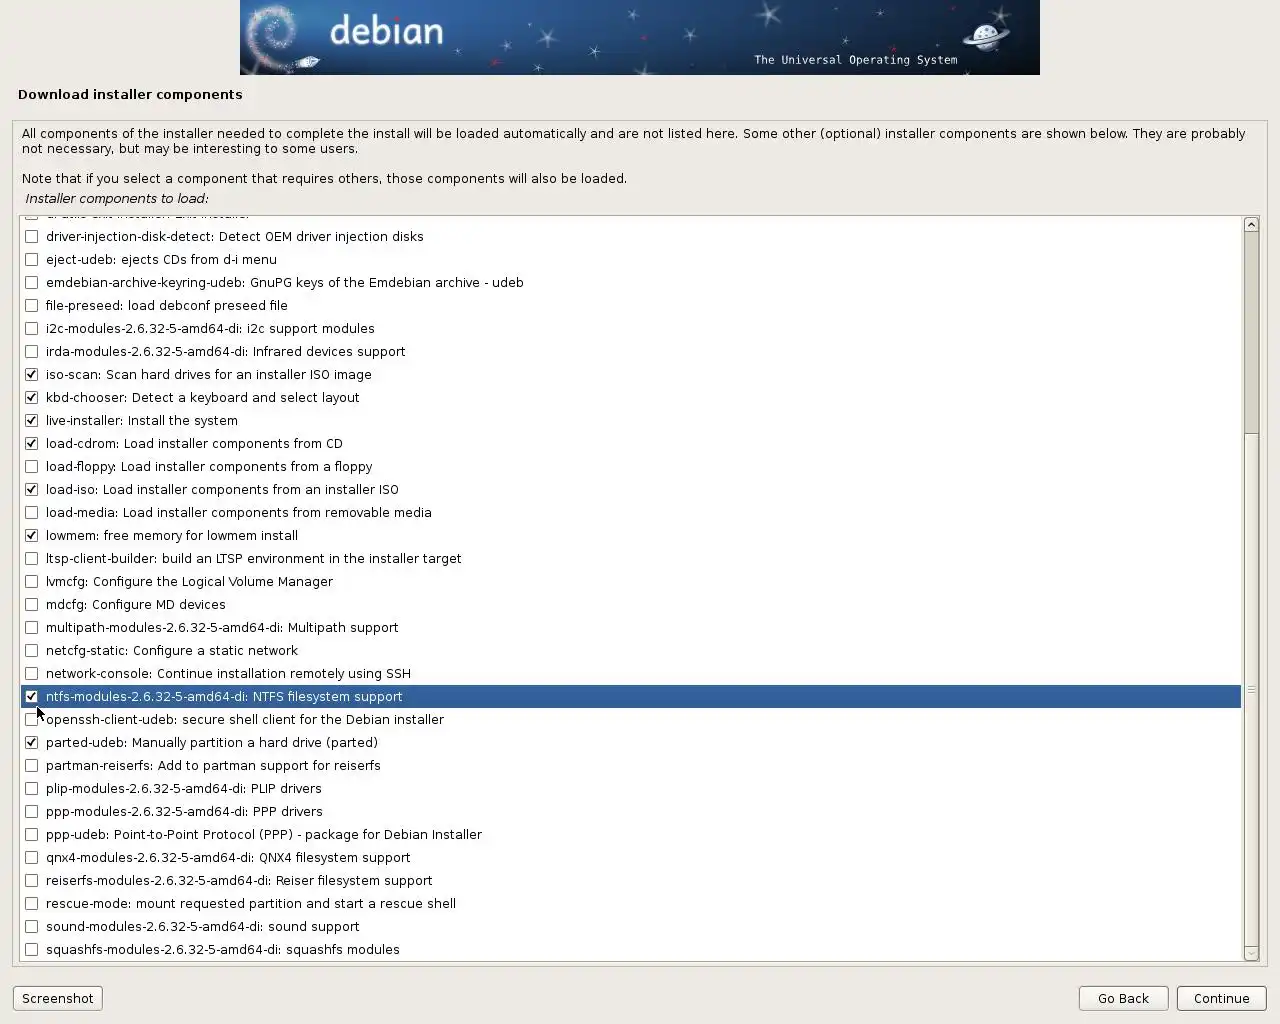The height and width of the screenshot is (1024, 1280).
Task: Enable eject-udeb component checkbox
Action: pyautogui.click(x=32, y=260)
